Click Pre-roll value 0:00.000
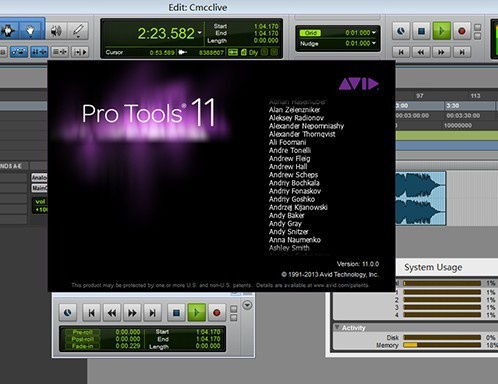This screenshot has width=498, height=384. coord(128,332)
